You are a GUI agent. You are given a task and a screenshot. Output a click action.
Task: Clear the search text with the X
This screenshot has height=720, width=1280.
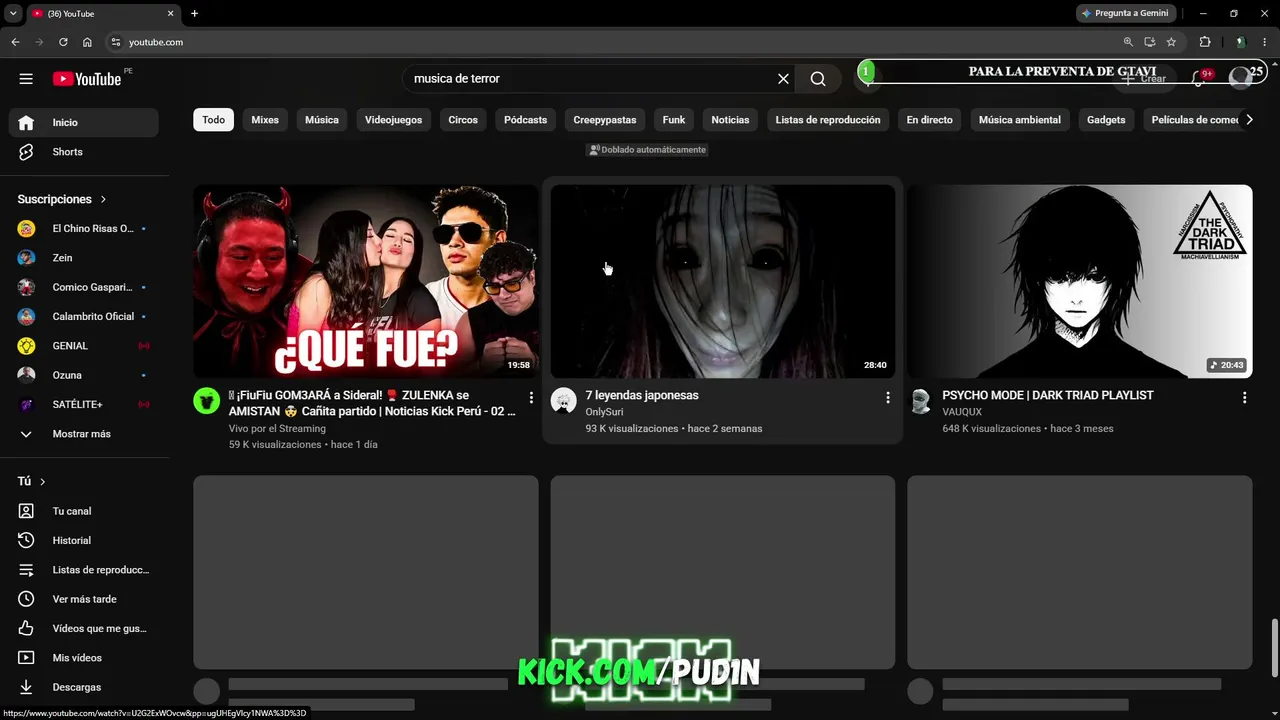tap(784, 79)
